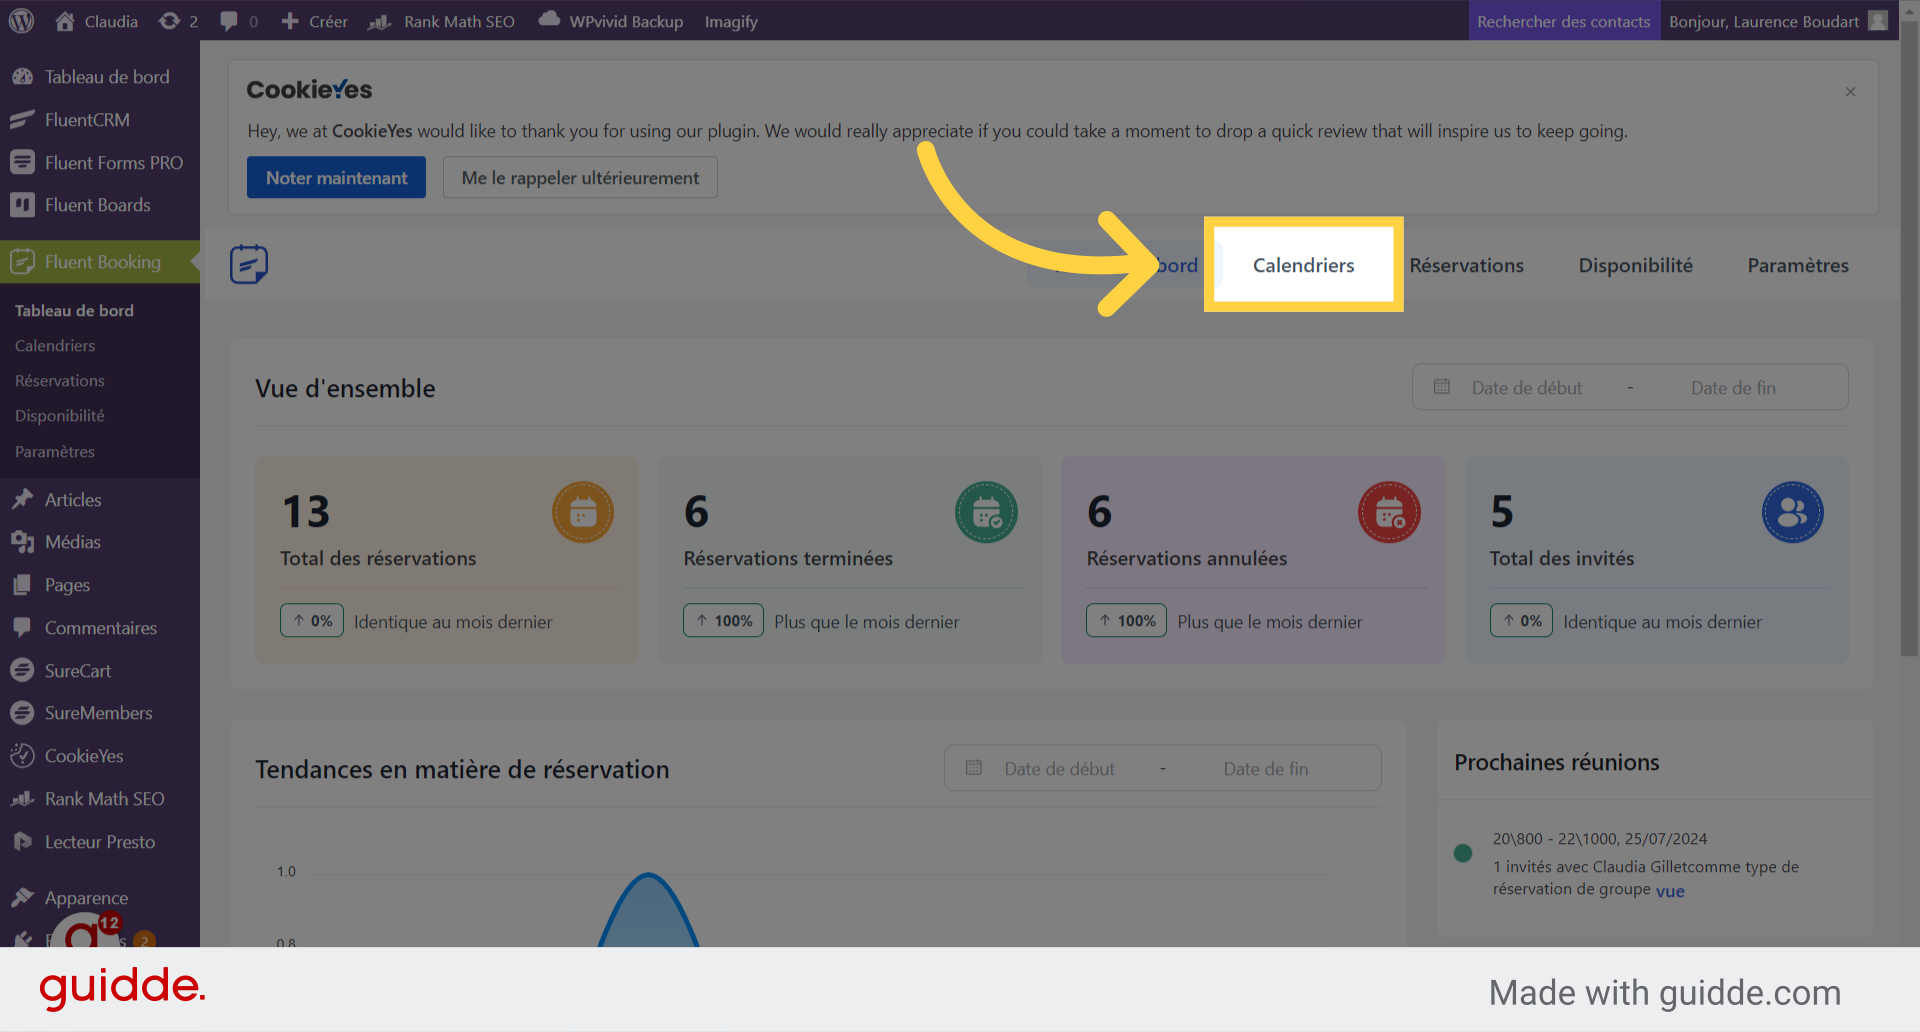
Task: Open the Disponibilité sidebar submenu item
Action: [x=60, y=416]
